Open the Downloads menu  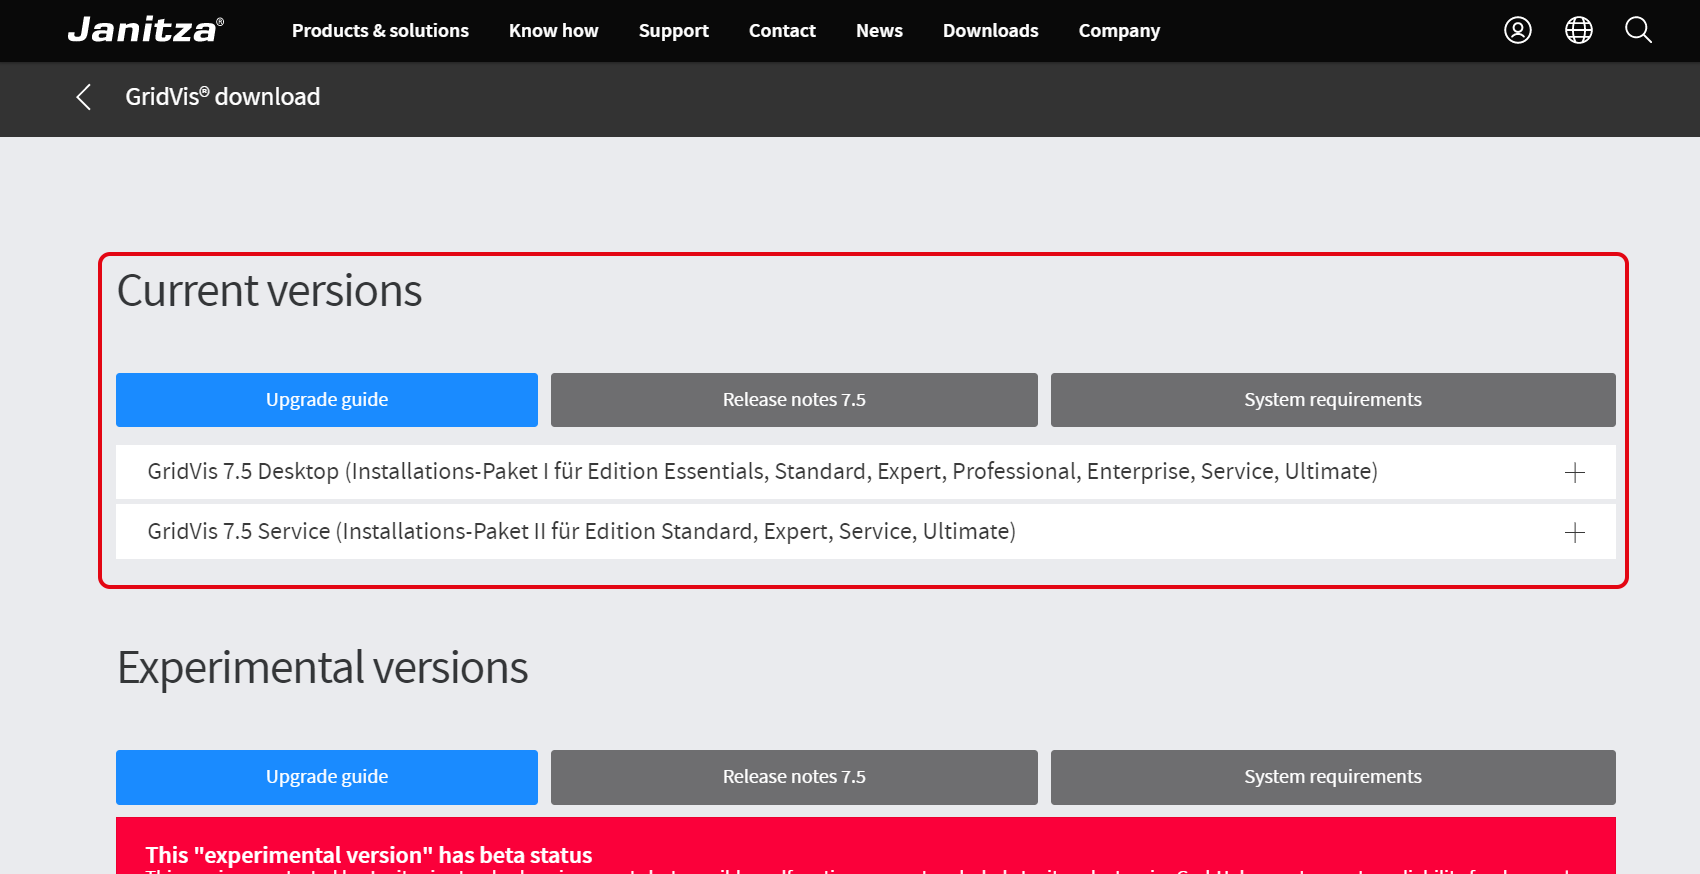[x=990, y=31]
